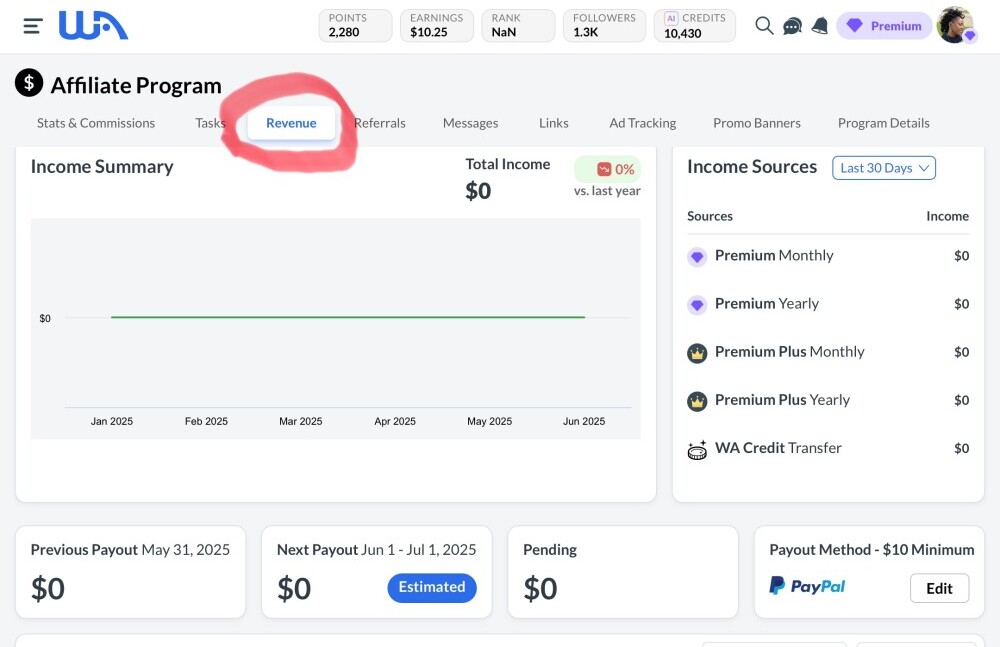The height and width of the screenshot is (647, 1000).
Task: Click the 'Premium Monthly' source label
Action: [774, 255]
